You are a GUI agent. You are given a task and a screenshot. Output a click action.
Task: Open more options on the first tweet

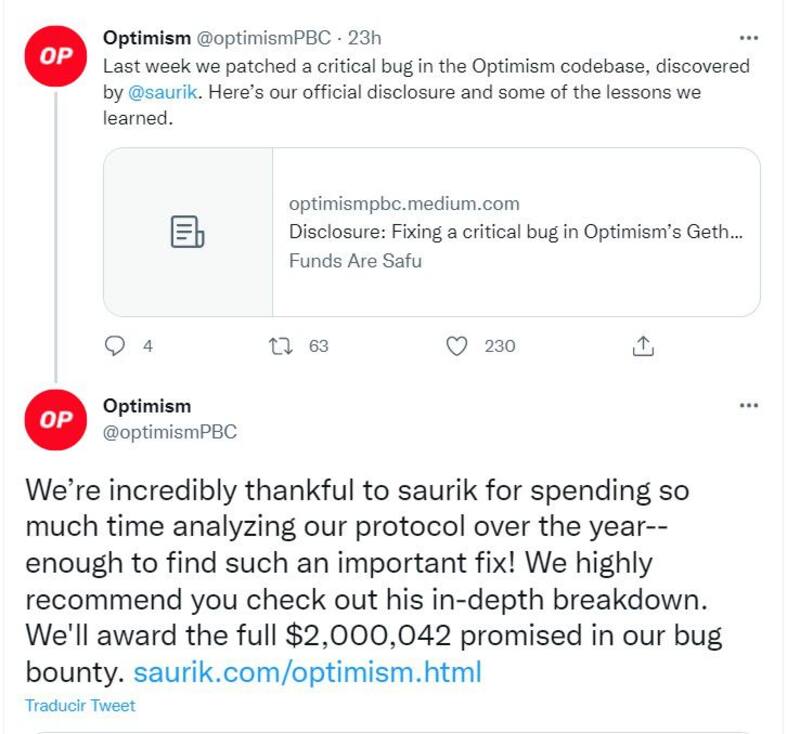click(x=748, y=38)
